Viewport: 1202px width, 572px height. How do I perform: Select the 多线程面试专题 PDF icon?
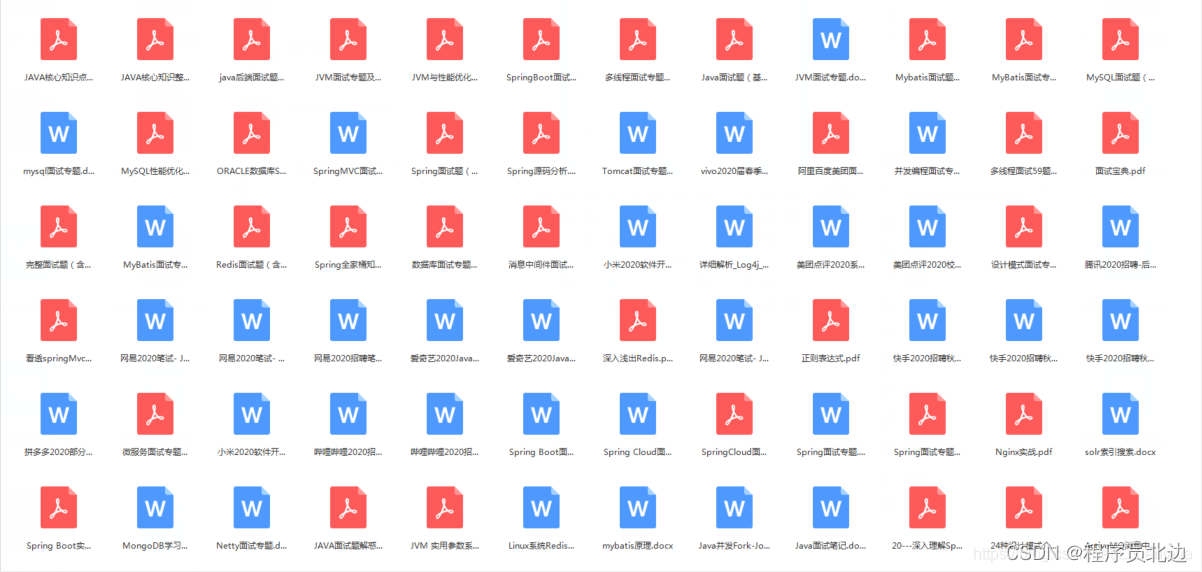tap(638, 40)
